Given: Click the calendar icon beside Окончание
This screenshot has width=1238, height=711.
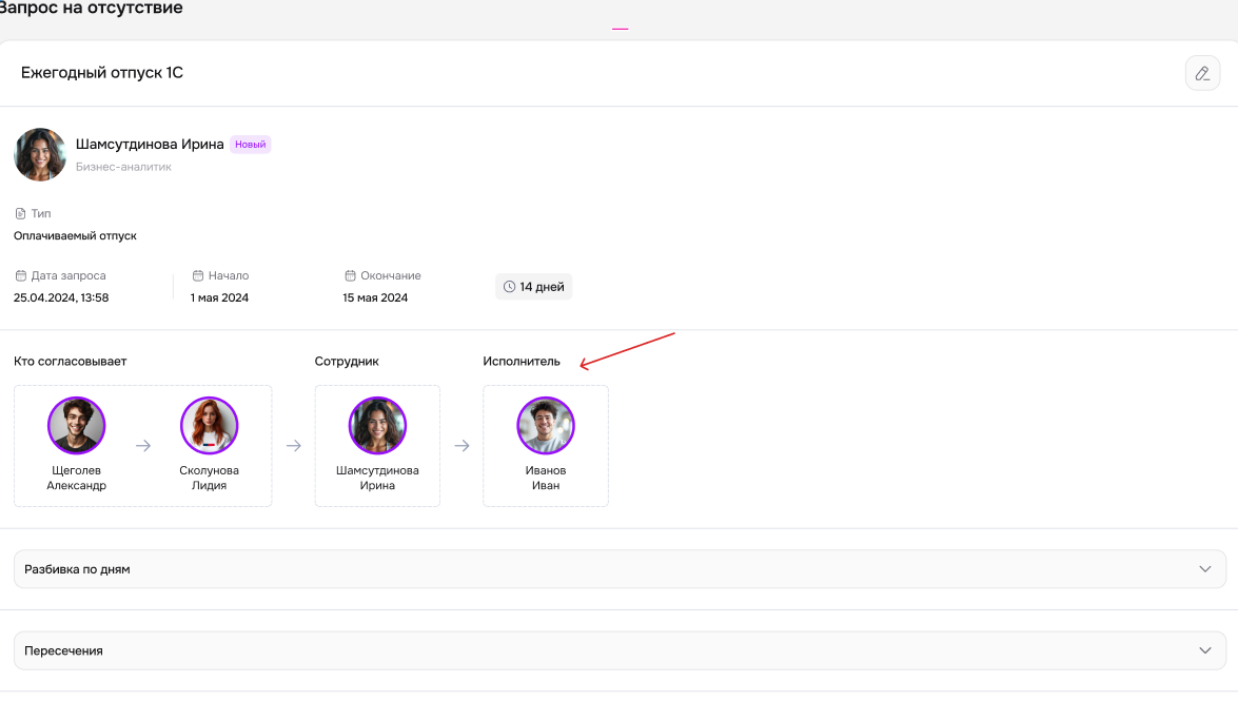Looking at the screenshot, I should (350, 276).
